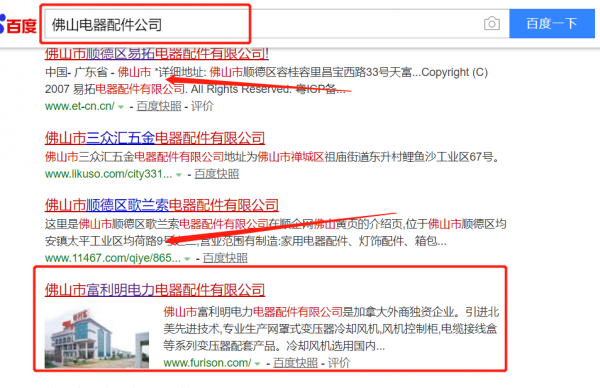Click the www.furison.com/ green URL
Viewport: 600px width, 388px height.
[207, 363]
